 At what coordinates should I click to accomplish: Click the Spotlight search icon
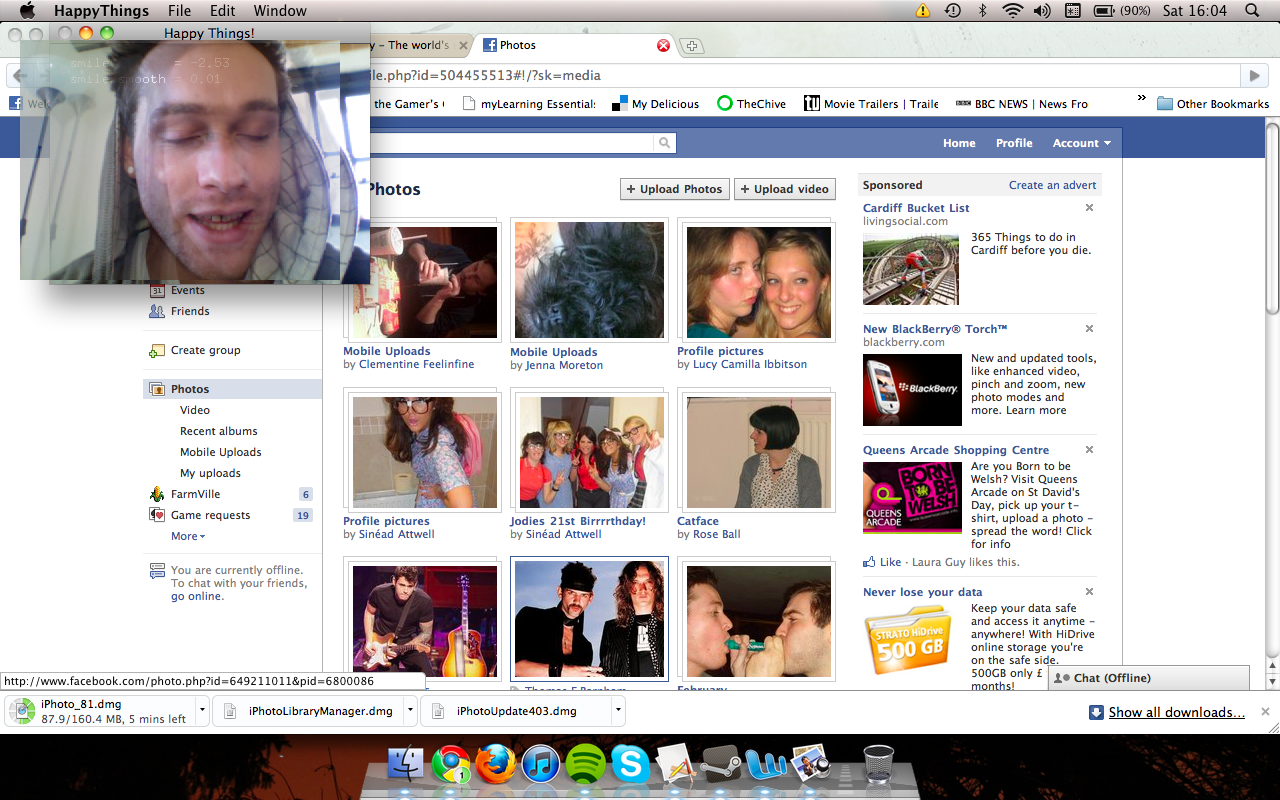coord(1252,11)
